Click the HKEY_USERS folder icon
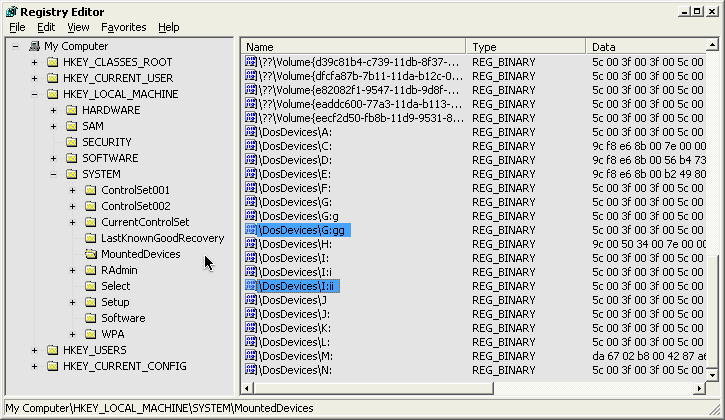Image resolution: width=725 pixels, height=420 pixels. (x=53, y=350)
